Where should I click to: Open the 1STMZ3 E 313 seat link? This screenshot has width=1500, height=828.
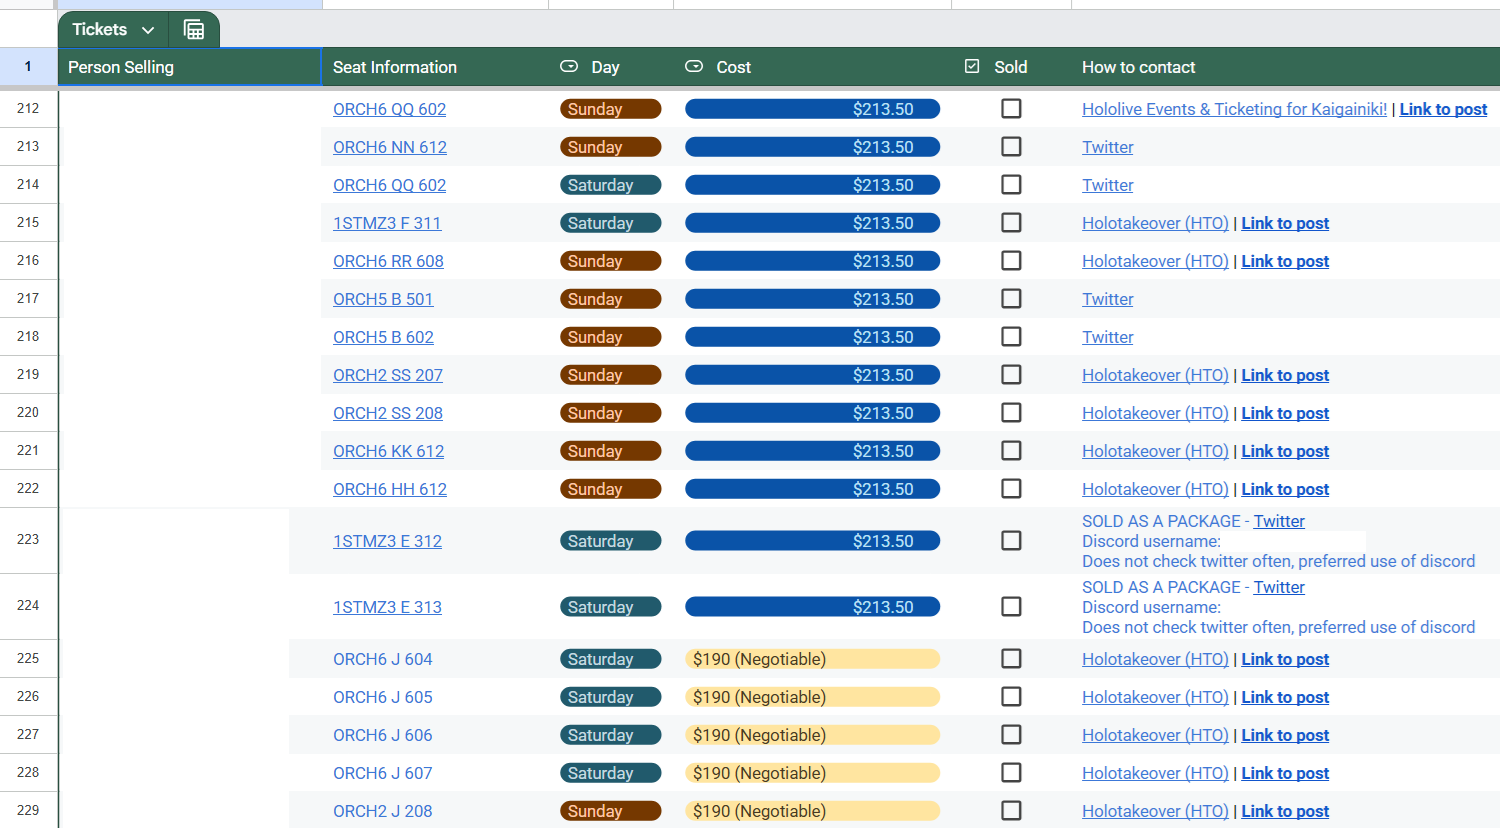coord(387,607)
